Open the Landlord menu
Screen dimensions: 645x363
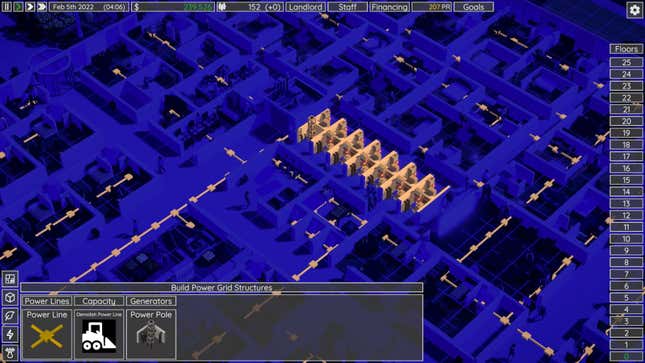click(306, 7)
